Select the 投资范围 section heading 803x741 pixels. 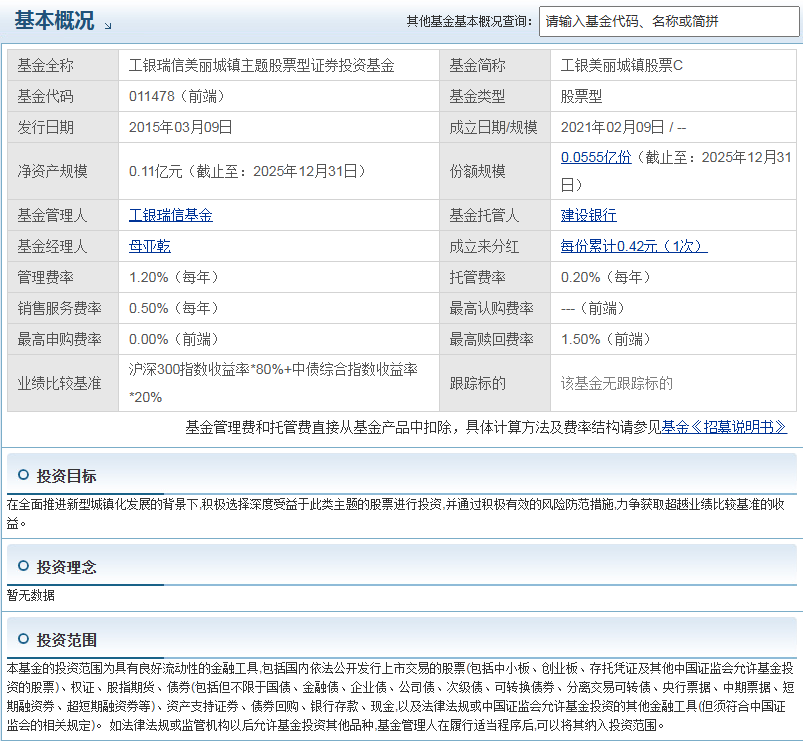coord(66,640)
